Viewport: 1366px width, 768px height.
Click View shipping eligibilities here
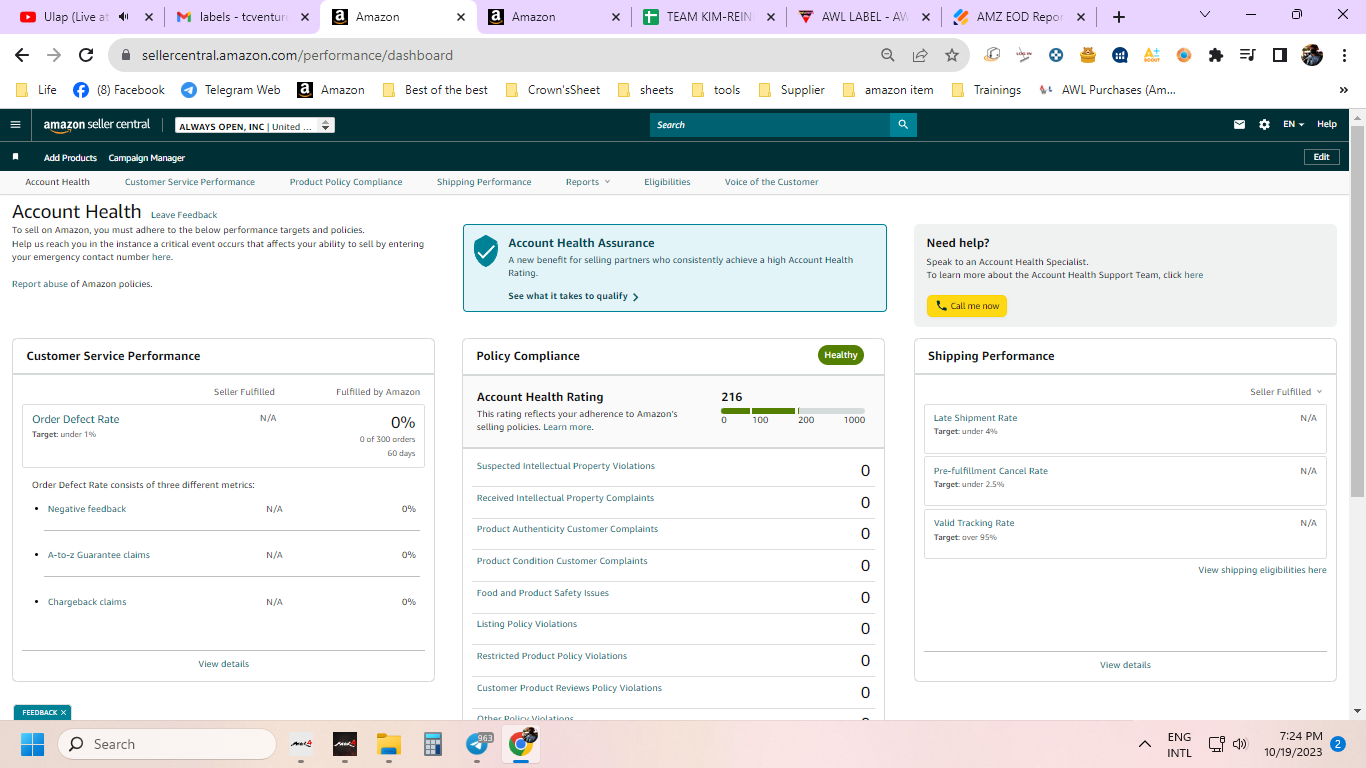1262,570
